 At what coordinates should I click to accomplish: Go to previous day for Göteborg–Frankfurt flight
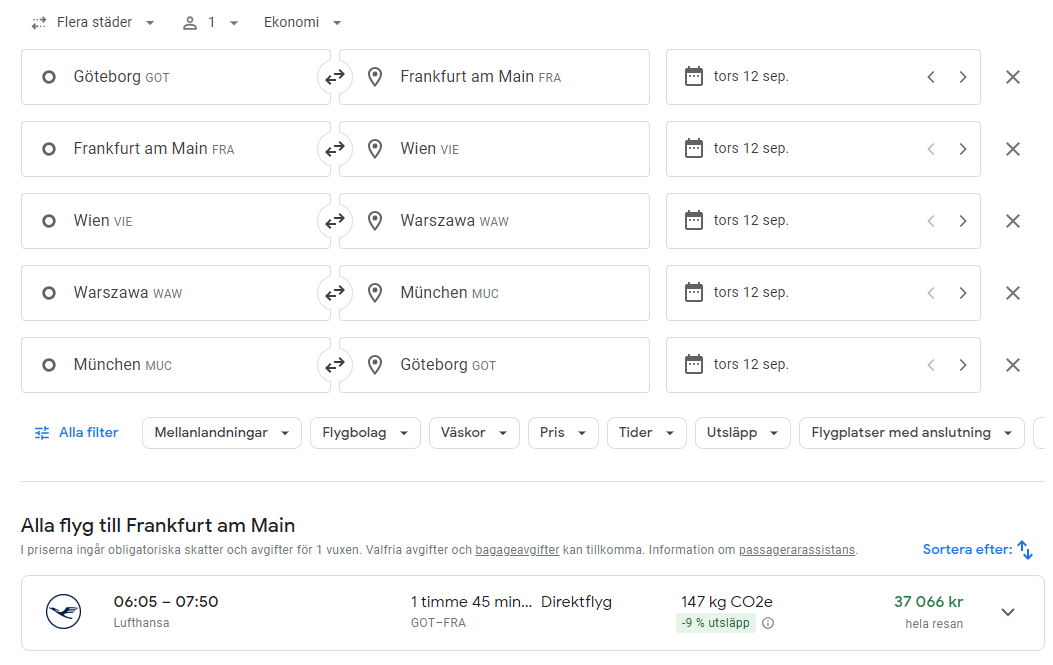pyautogui.click(x=931, y=77)
